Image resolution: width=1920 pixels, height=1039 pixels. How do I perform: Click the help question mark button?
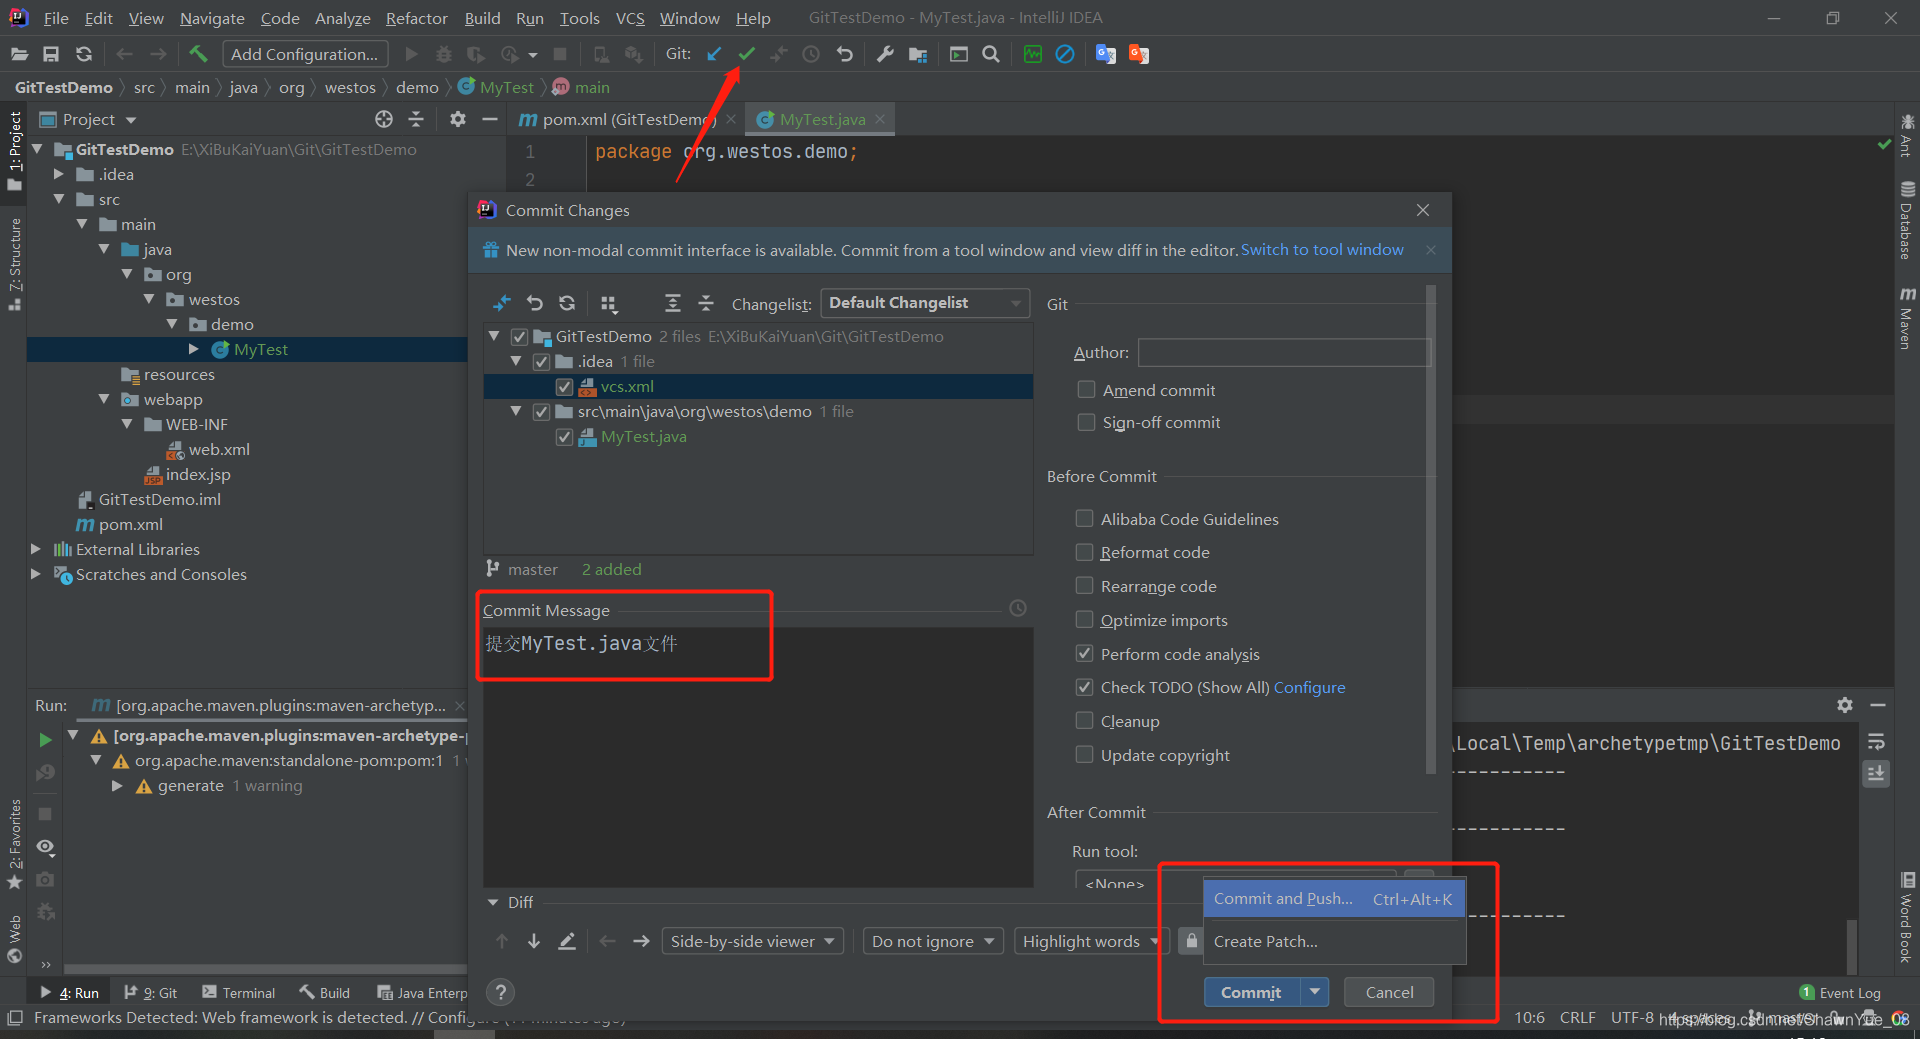501,992
